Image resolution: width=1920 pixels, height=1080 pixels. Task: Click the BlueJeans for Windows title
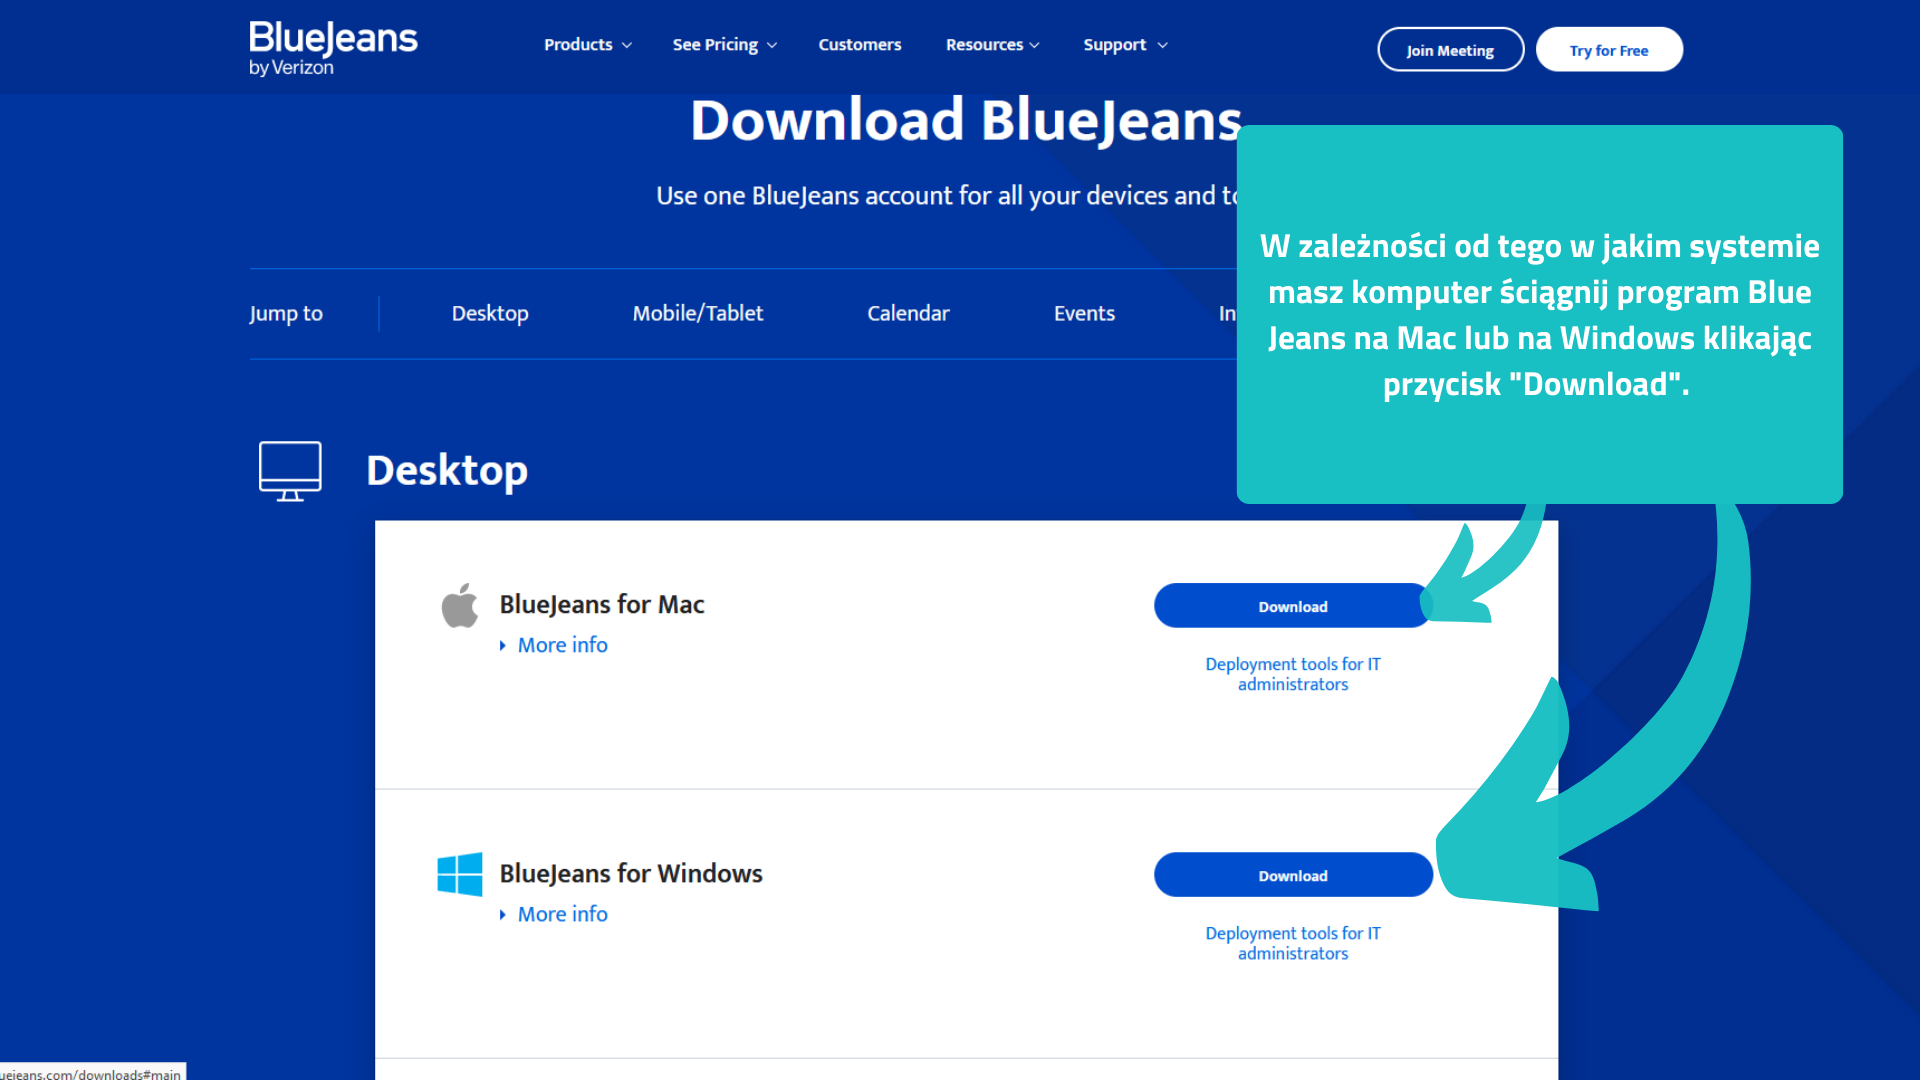pyautogui.click(x=631, y=874)
